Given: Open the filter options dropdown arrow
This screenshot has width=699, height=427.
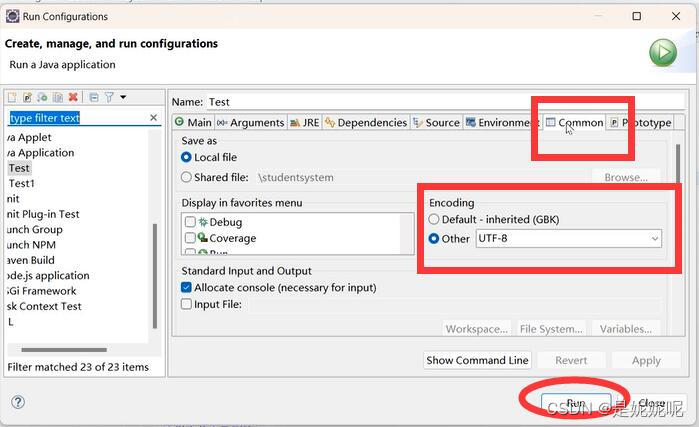Looking at the screenshot, I should (123, 97).
